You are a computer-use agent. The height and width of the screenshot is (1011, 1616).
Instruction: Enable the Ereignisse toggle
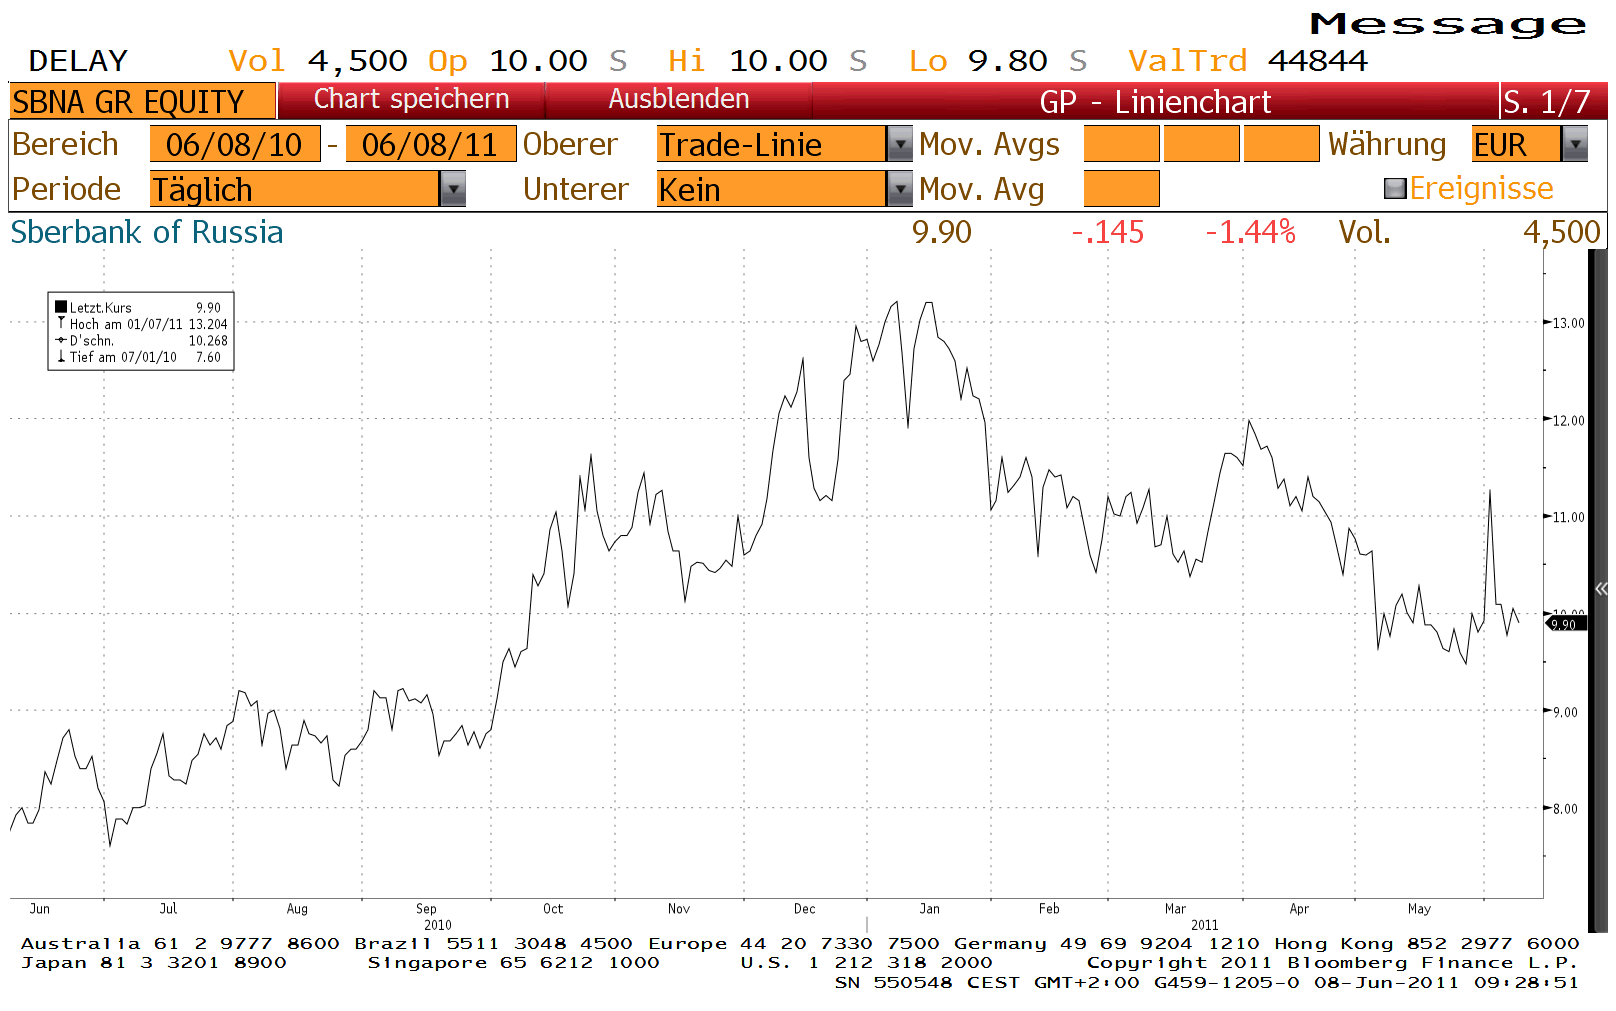coord(1394,187)
